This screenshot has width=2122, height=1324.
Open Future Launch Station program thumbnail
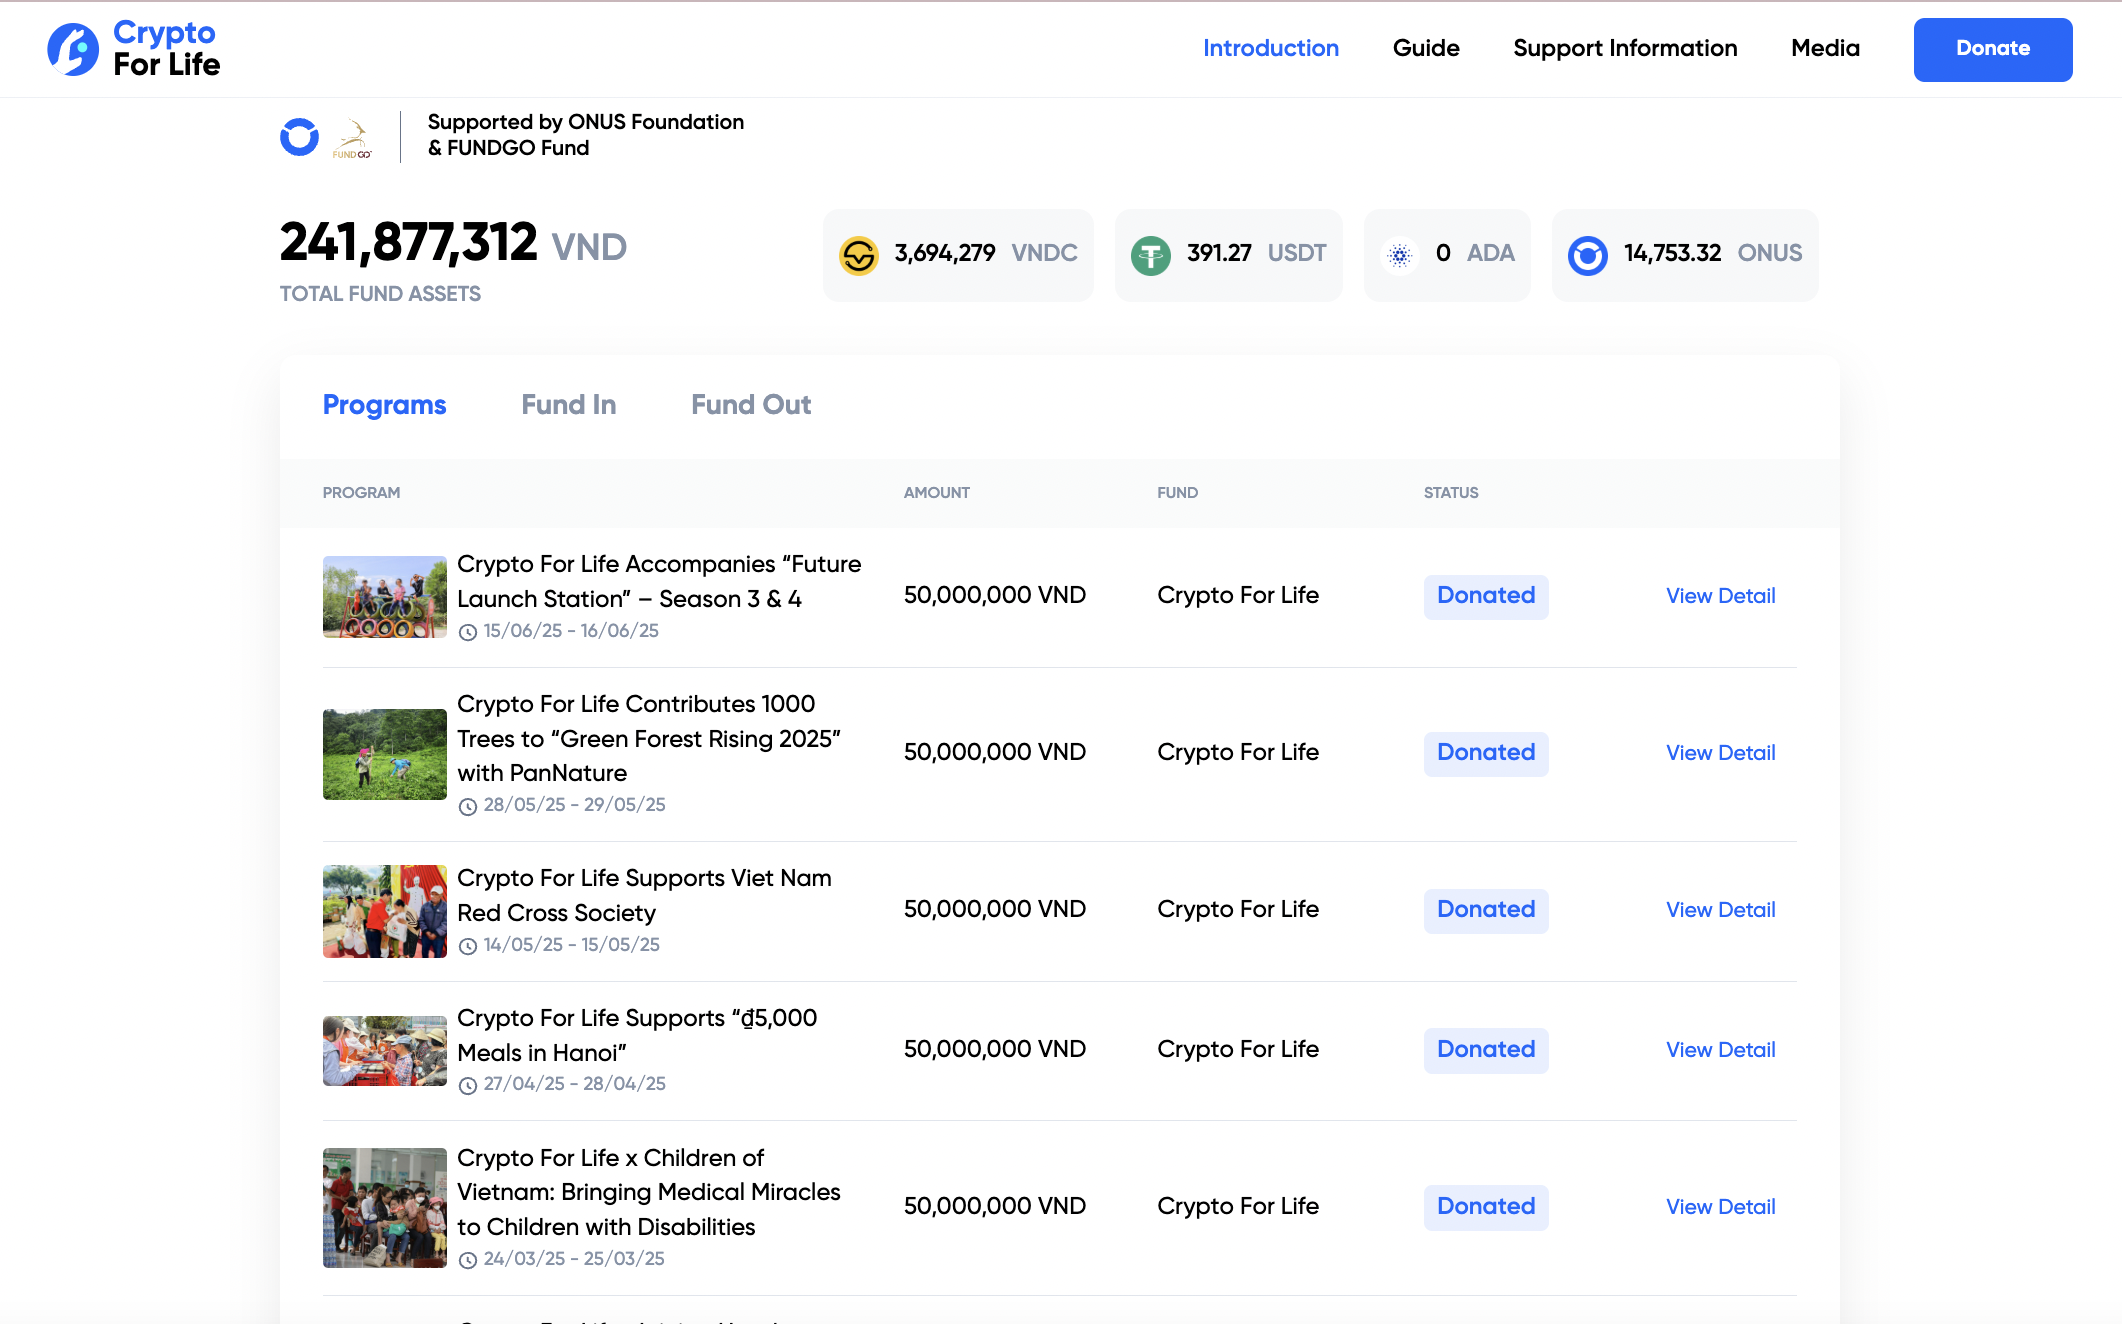(384, 596)
